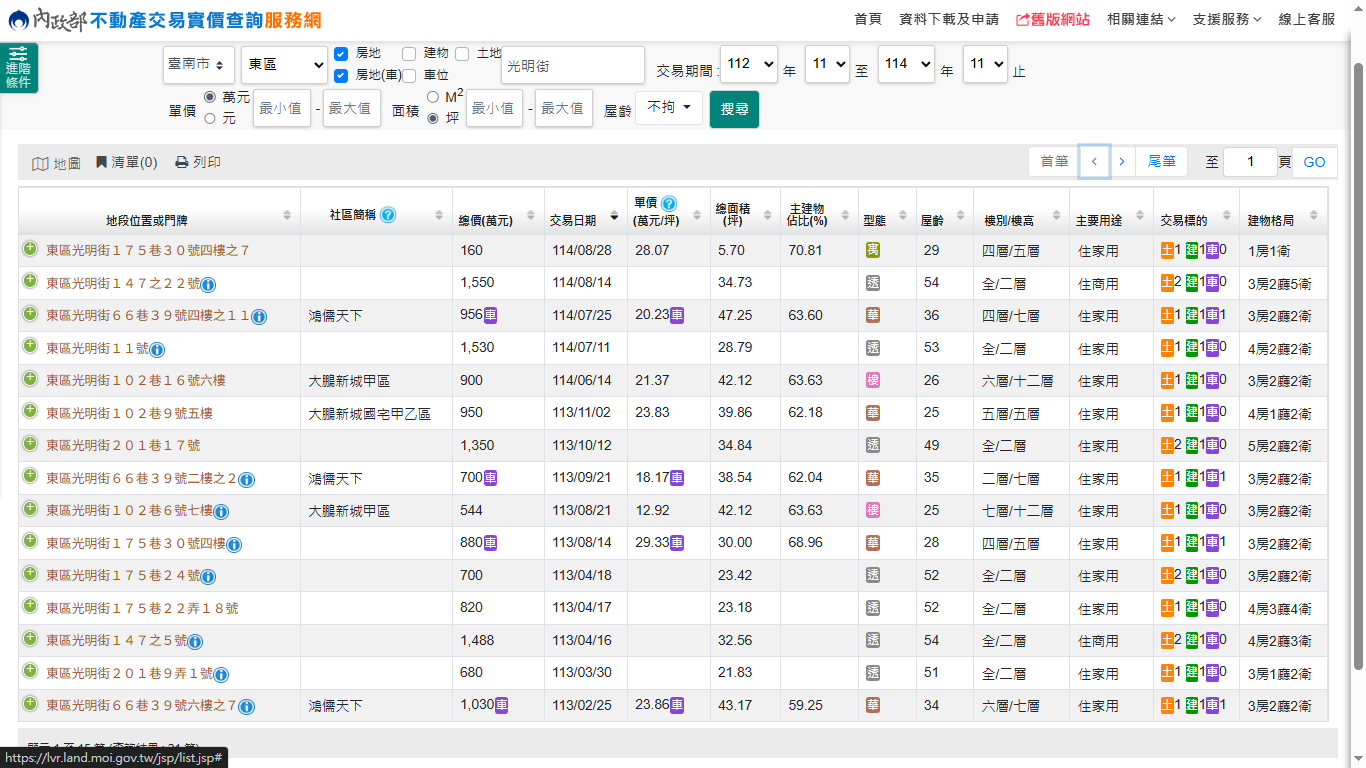Open the 舊版網站 link
The height and width of the screenshot is (768, 1366).
(1052, 19)
